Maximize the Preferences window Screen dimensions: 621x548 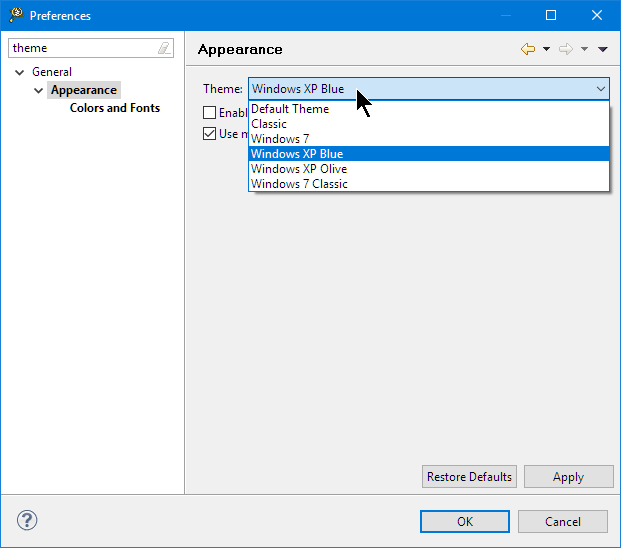tap(551, 15)
